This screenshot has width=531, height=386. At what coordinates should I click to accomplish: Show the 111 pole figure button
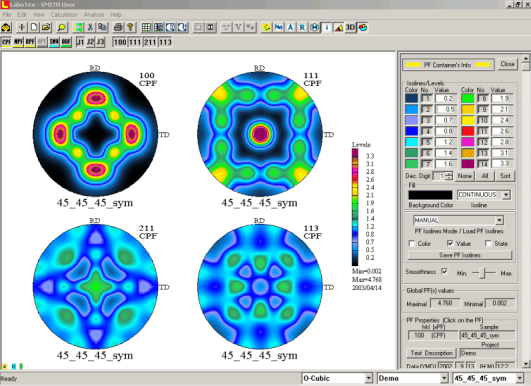135,42
